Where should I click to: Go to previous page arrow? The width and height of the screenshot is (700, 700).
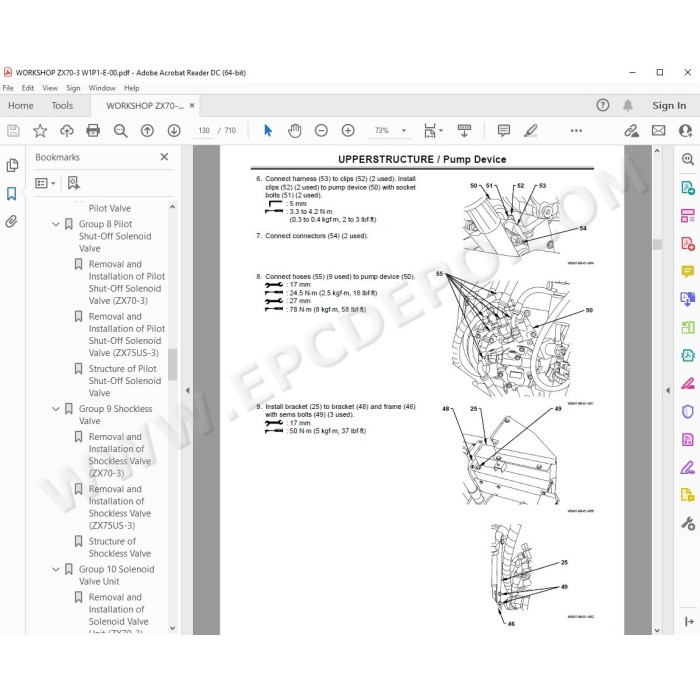147,130
